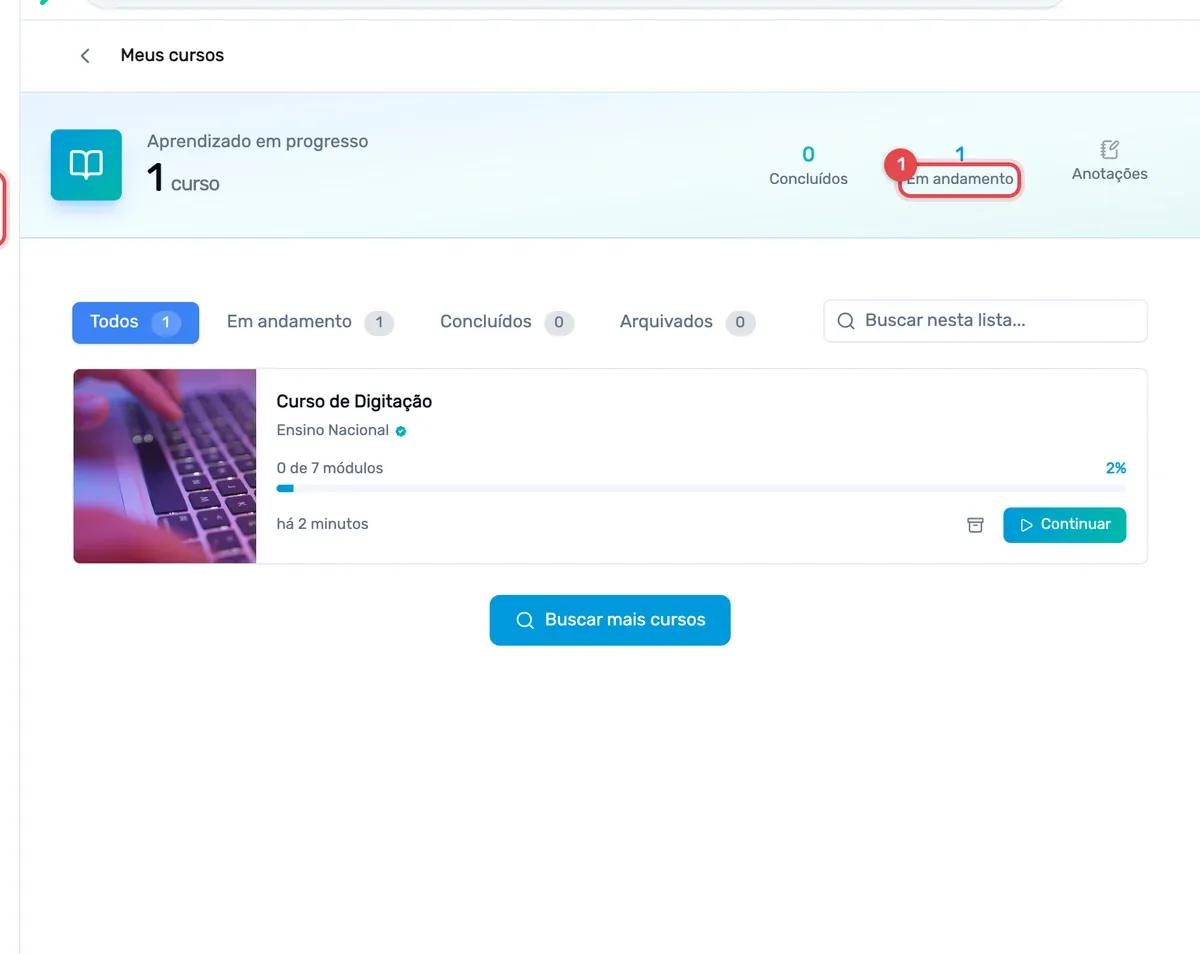Go back using the arrow beside Meus cursos
The height and width of the screenshot is (954, 1200).
(x=85, y=56)
